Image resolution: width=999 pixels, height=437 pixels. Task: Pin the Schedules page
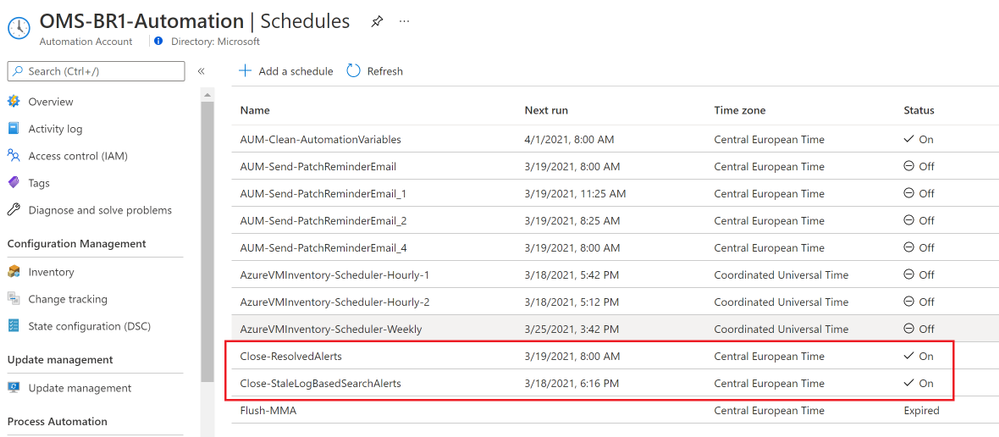point(377,22)
